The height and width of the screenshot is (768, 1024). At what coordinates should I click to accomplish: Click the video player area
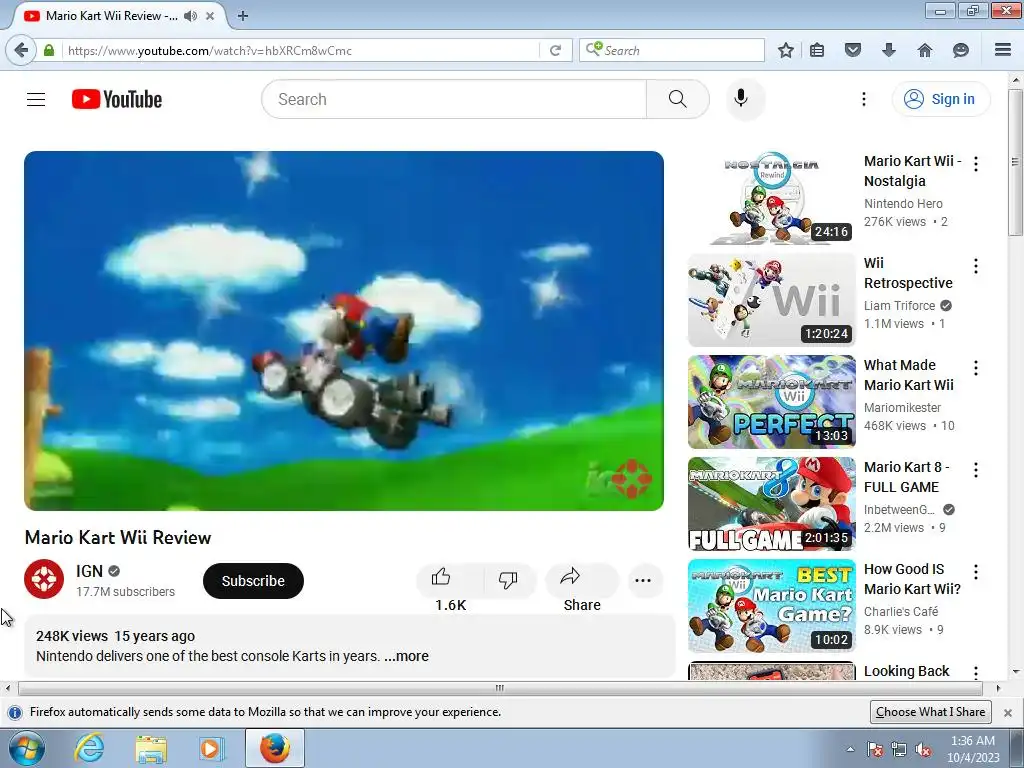point(344,330)
